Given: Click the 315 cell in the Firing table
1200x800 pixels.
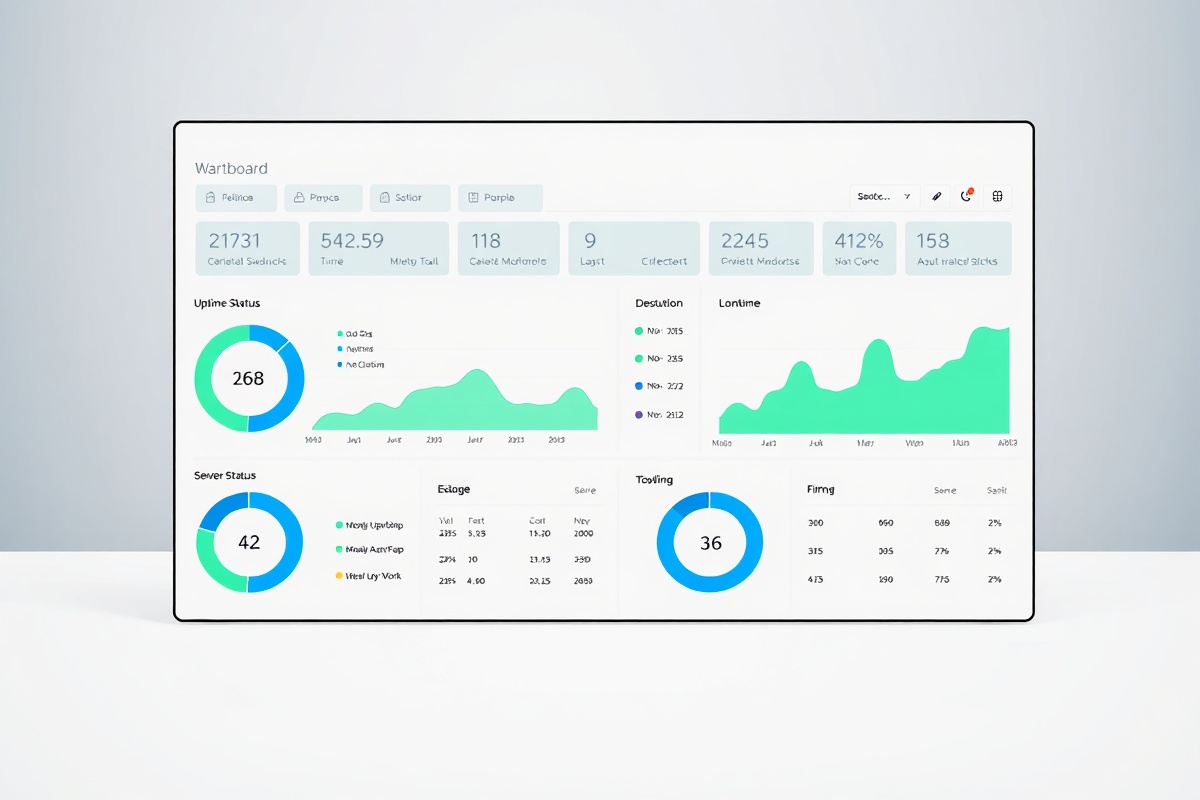Looking at the screenshot, I should (815, 551).
